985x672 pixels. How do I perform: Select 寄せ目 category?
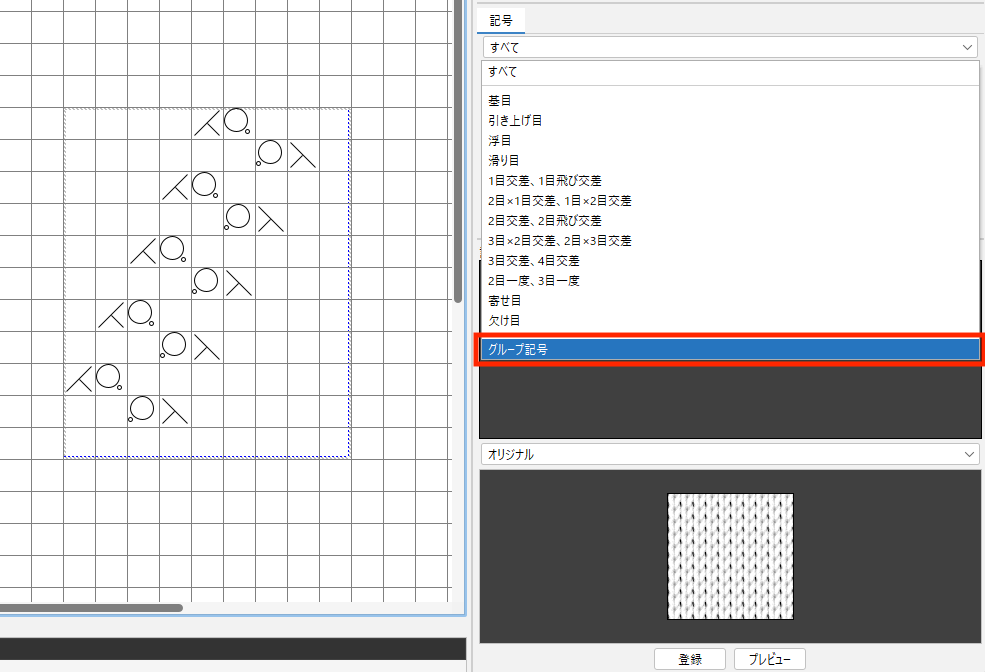coord(730,301)
